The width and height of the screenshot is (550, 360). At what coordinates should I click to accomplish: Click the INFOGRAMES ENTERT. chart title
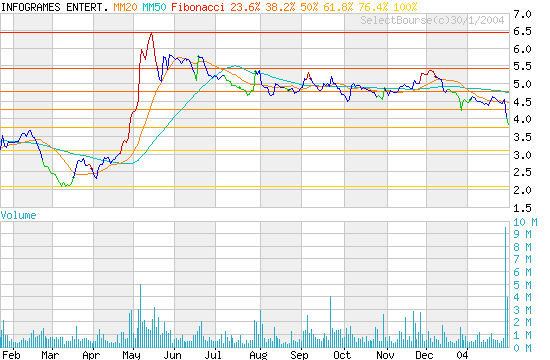click(x=55, y=7)
